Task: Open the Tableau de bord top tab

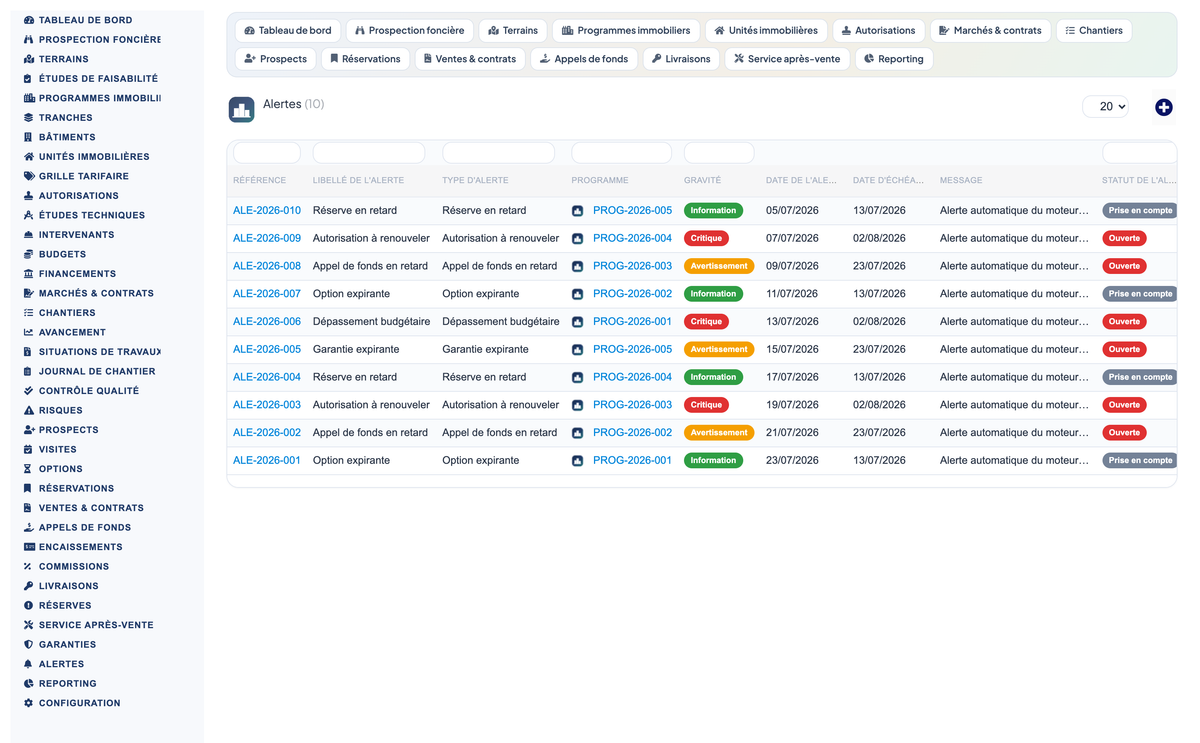Action: tap(288, 31)
